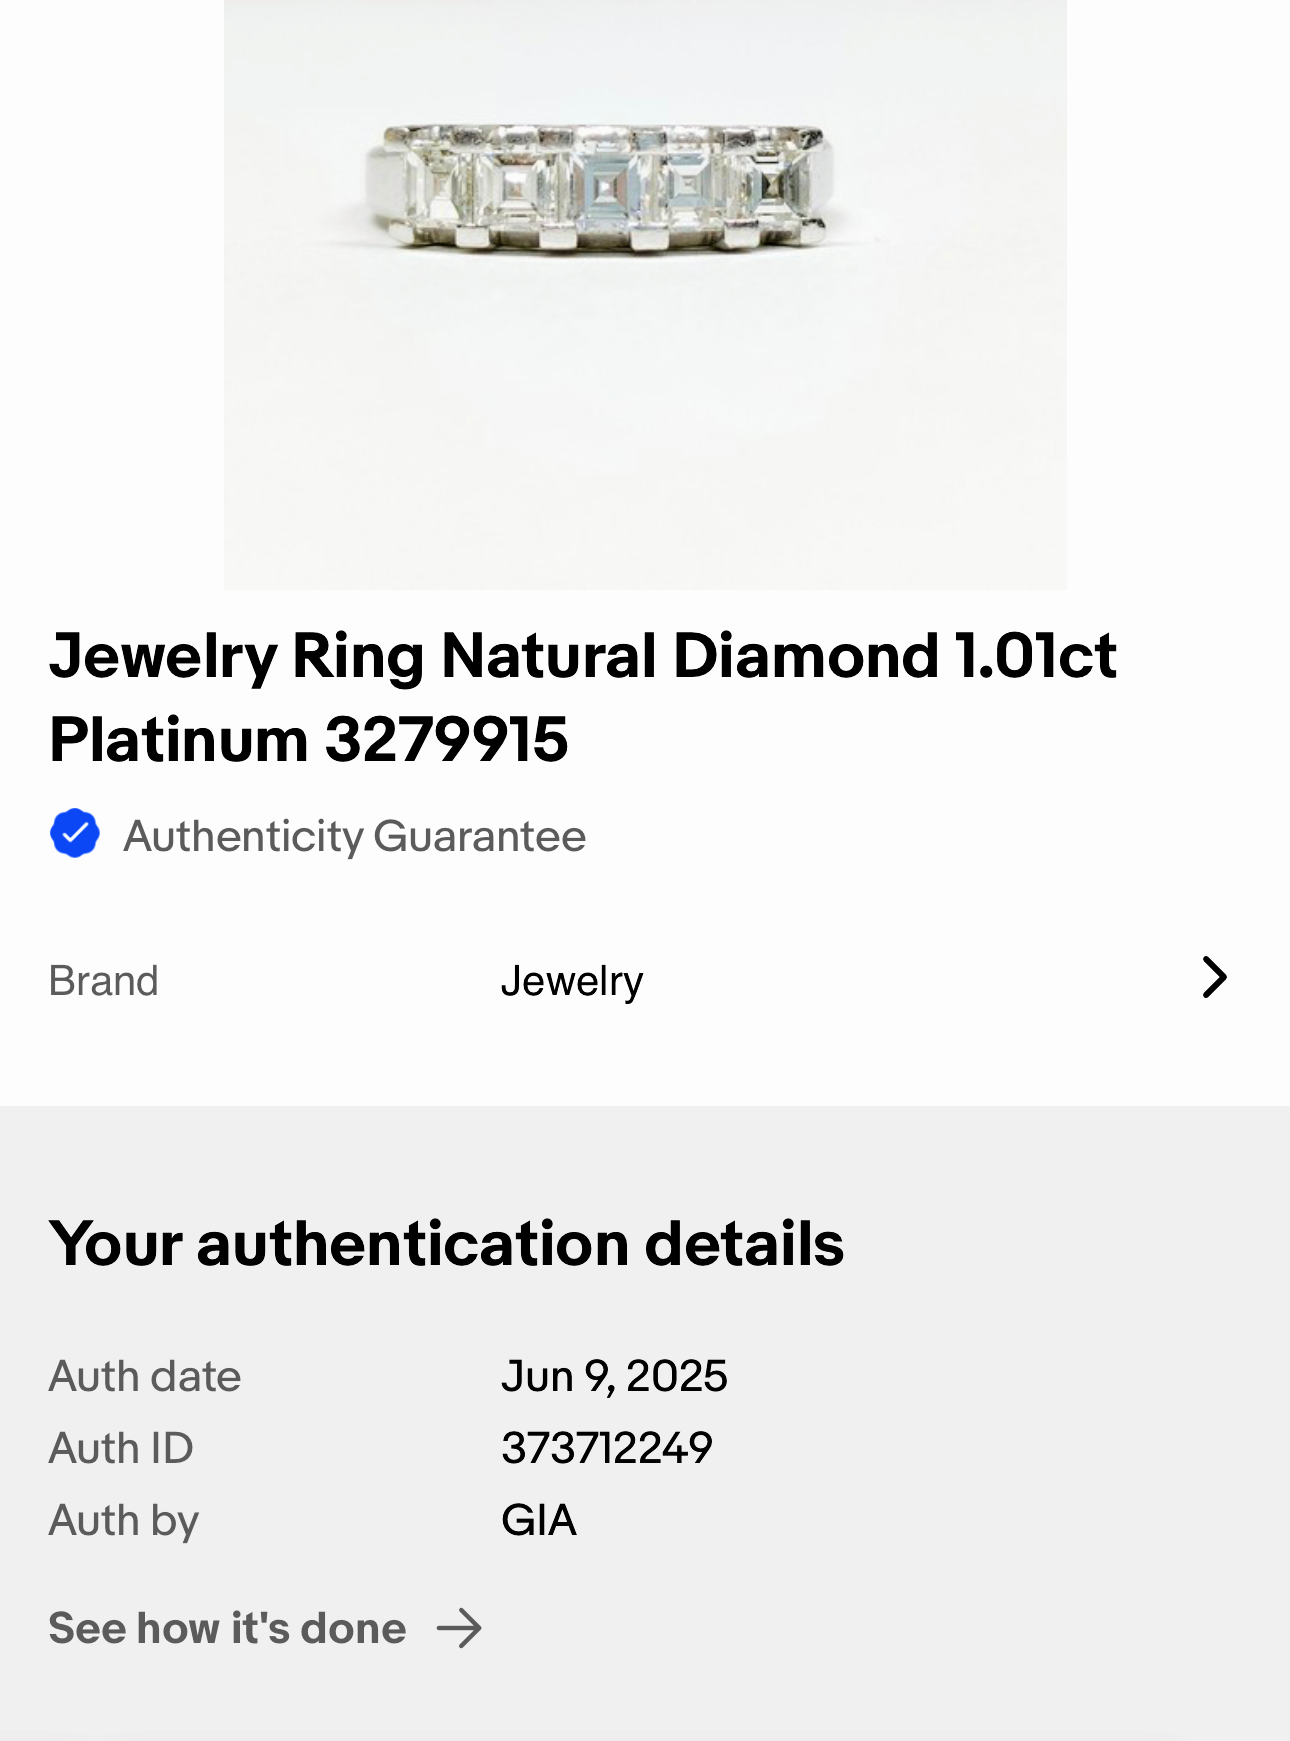Select the Brand row label
This screenshot has width=1290, height=1741.
pyautogui.click(x=104, y=981)
